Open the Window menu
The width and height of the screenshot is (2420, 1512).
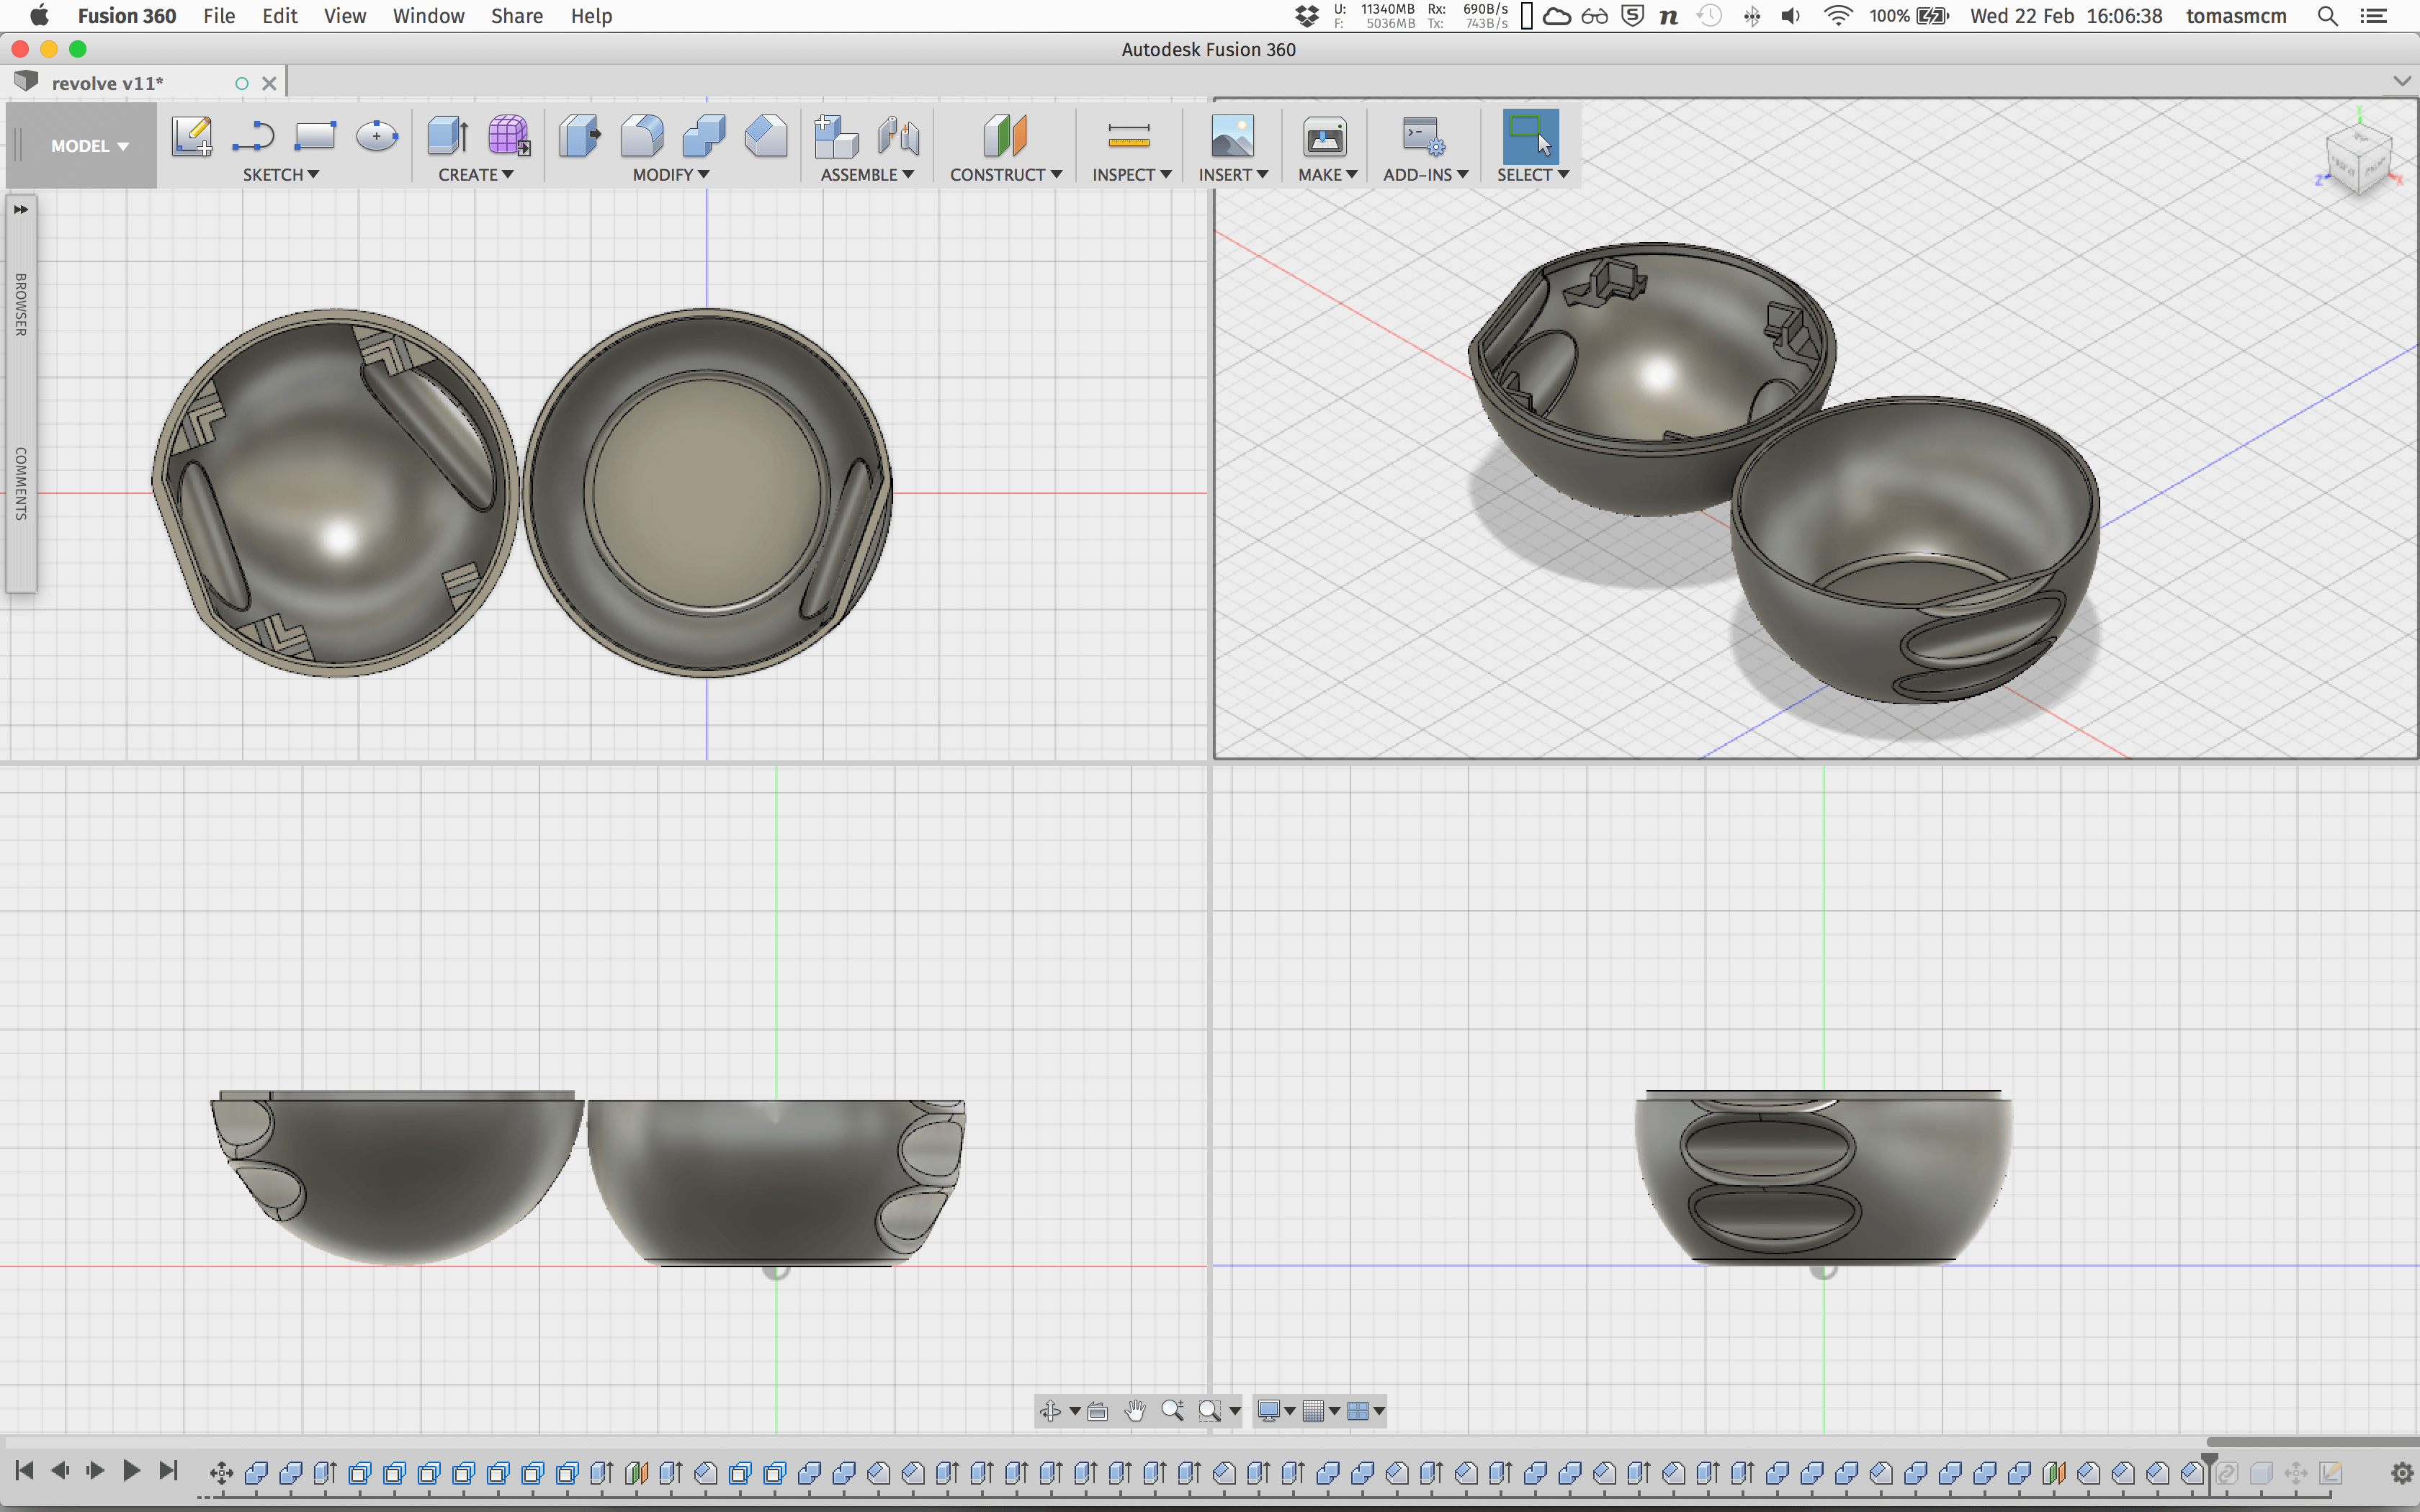tap(428, 16)
